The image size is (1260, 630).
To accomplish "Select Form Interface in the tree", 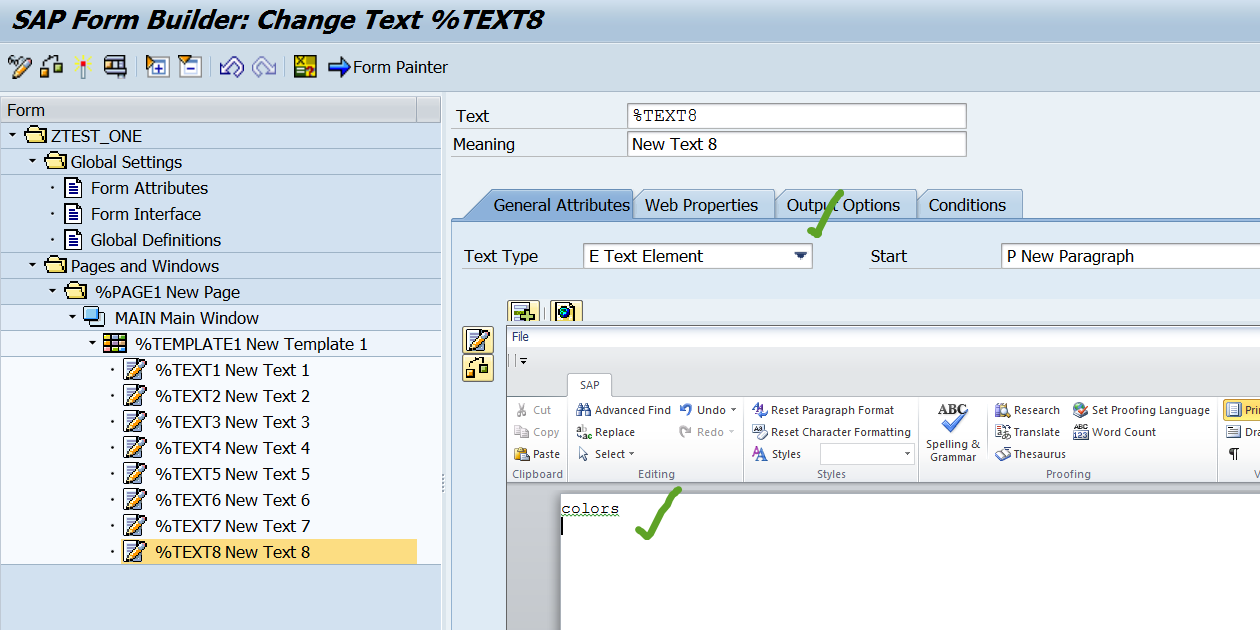I will tap(145, 213).
